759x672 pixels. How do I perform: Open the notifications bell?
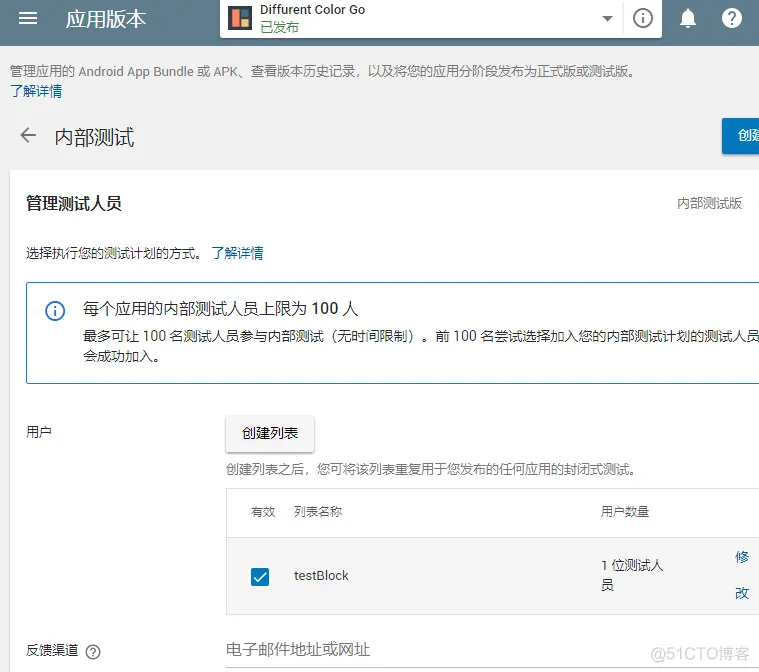click(x=687, y=18)
